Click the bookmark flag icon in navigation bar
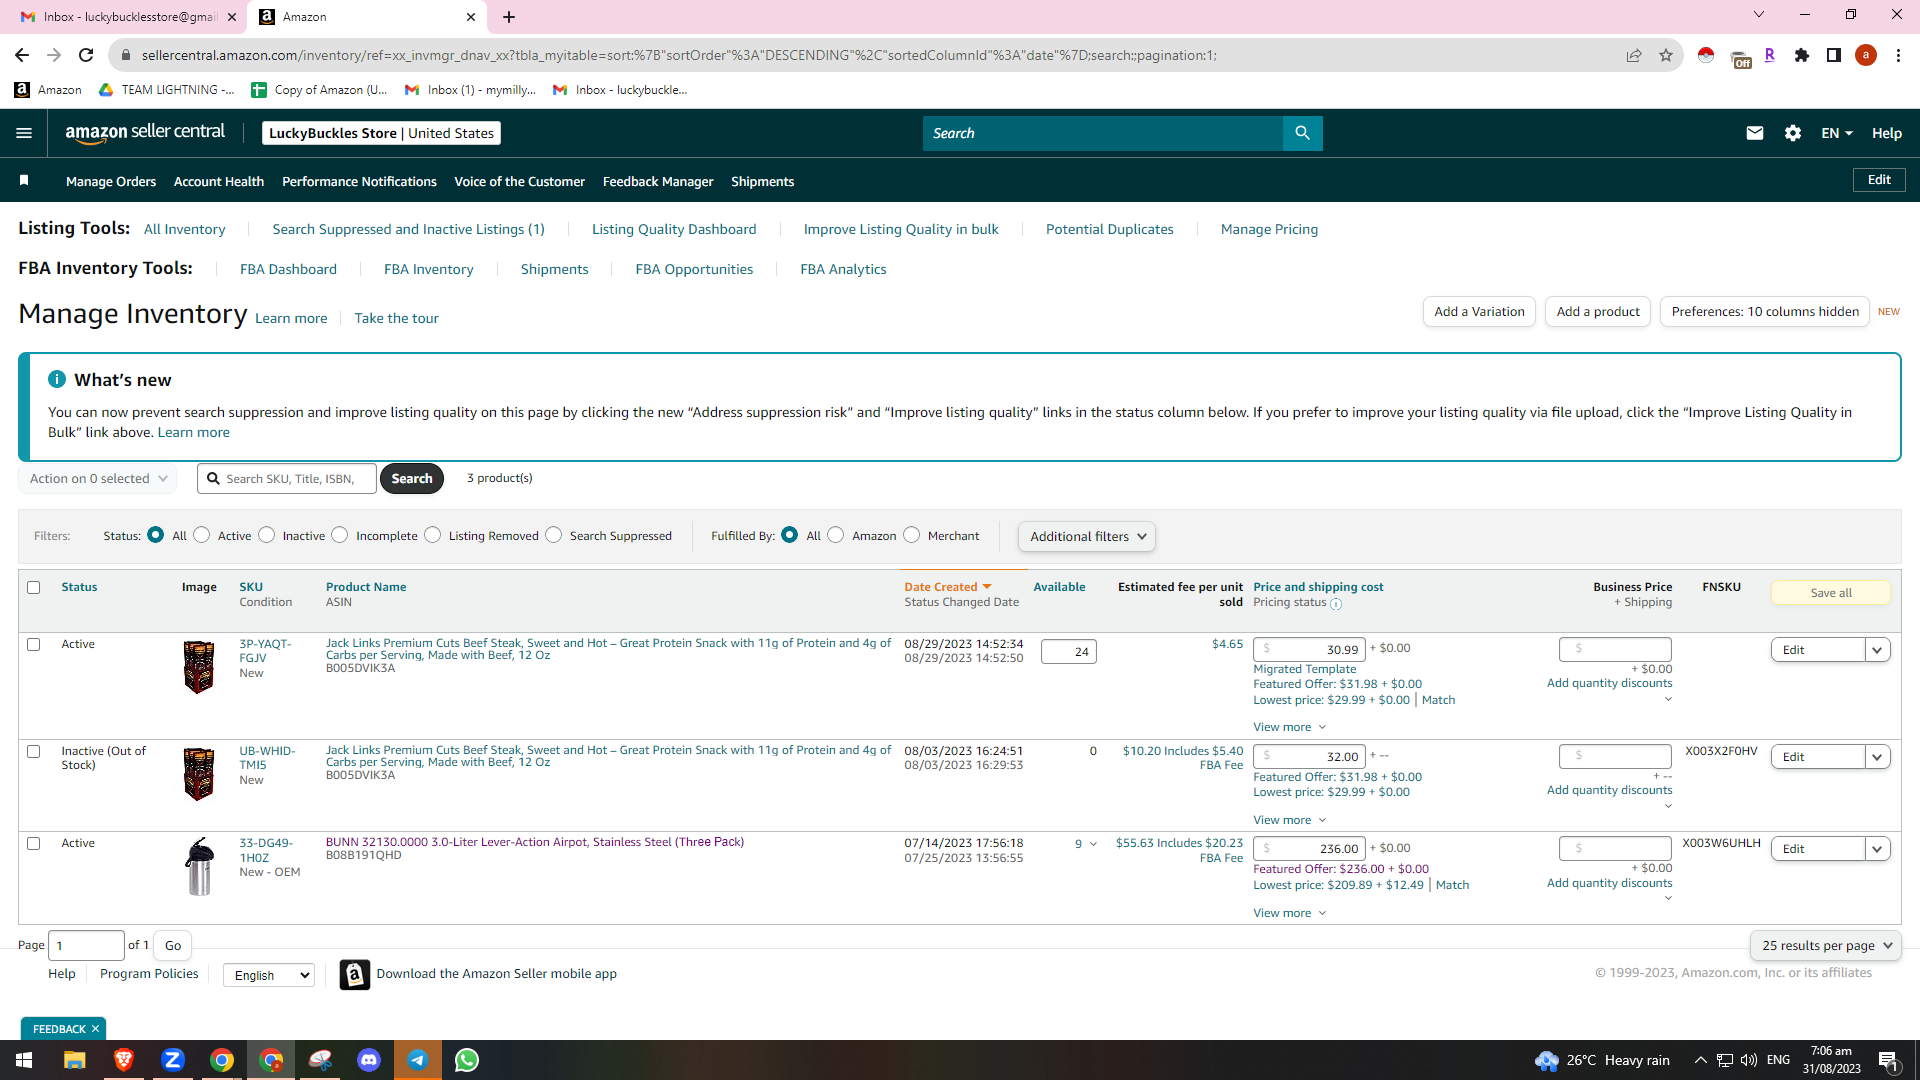This screenshot has width=1920, height=1080. coord(24,180)
